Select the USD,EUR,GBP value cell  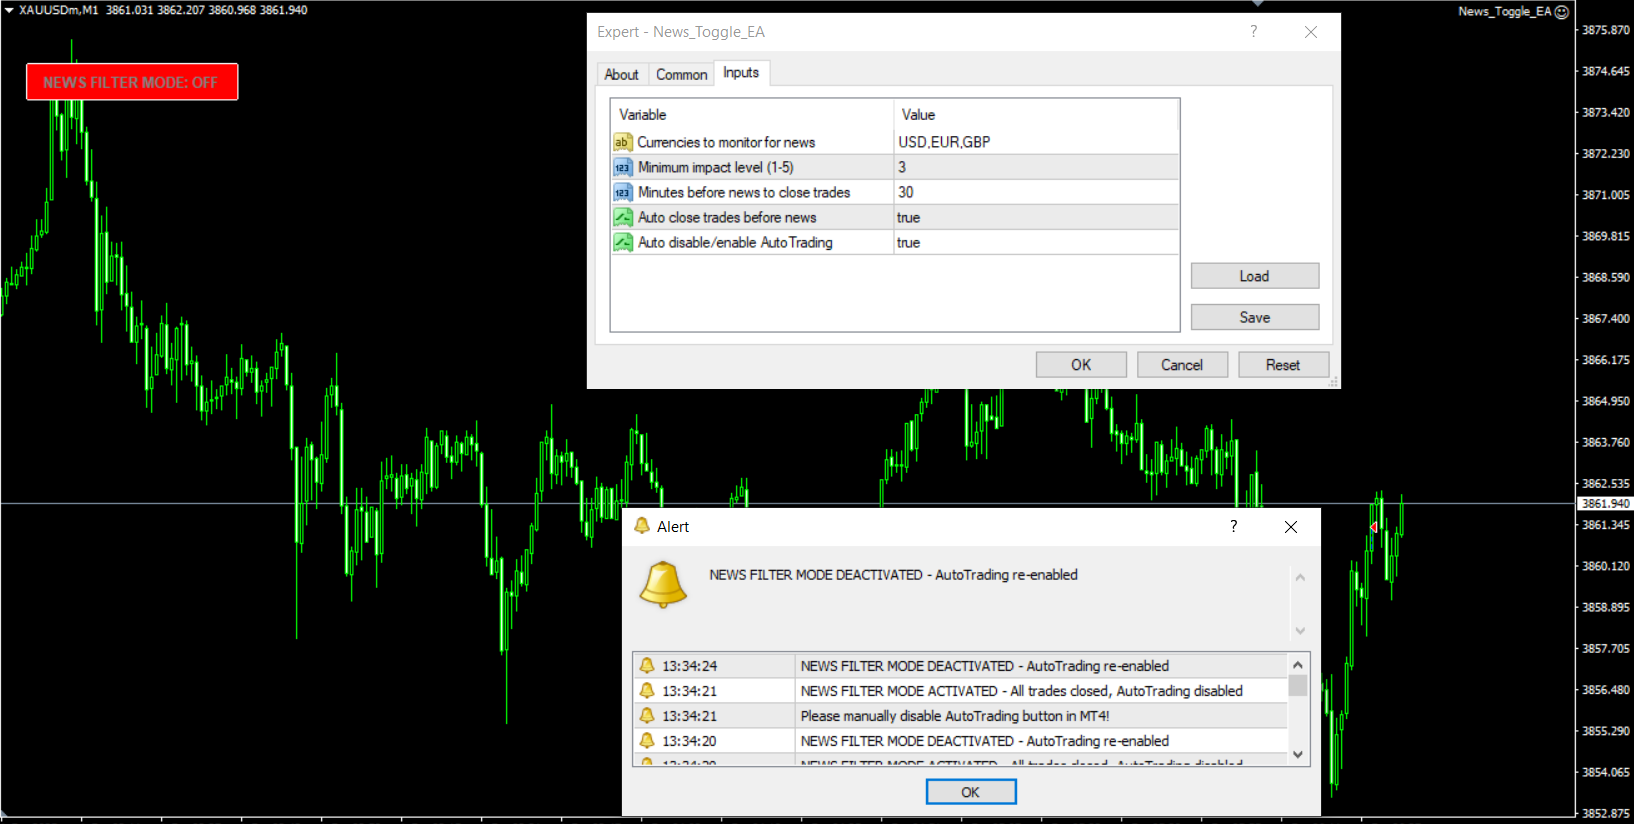tap(1036, 142)
